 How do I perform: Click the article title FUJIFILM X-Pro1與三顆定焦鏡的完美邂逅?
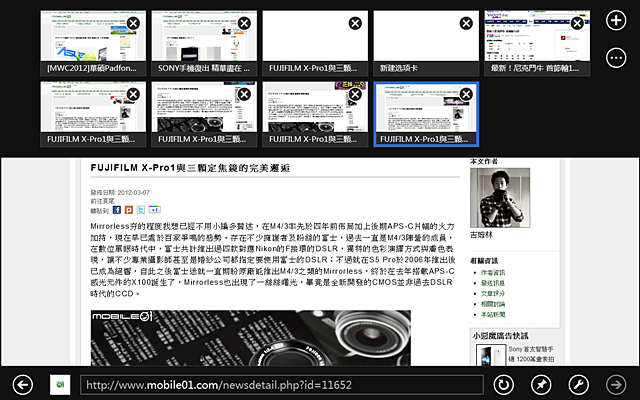(x=190, y=168)
